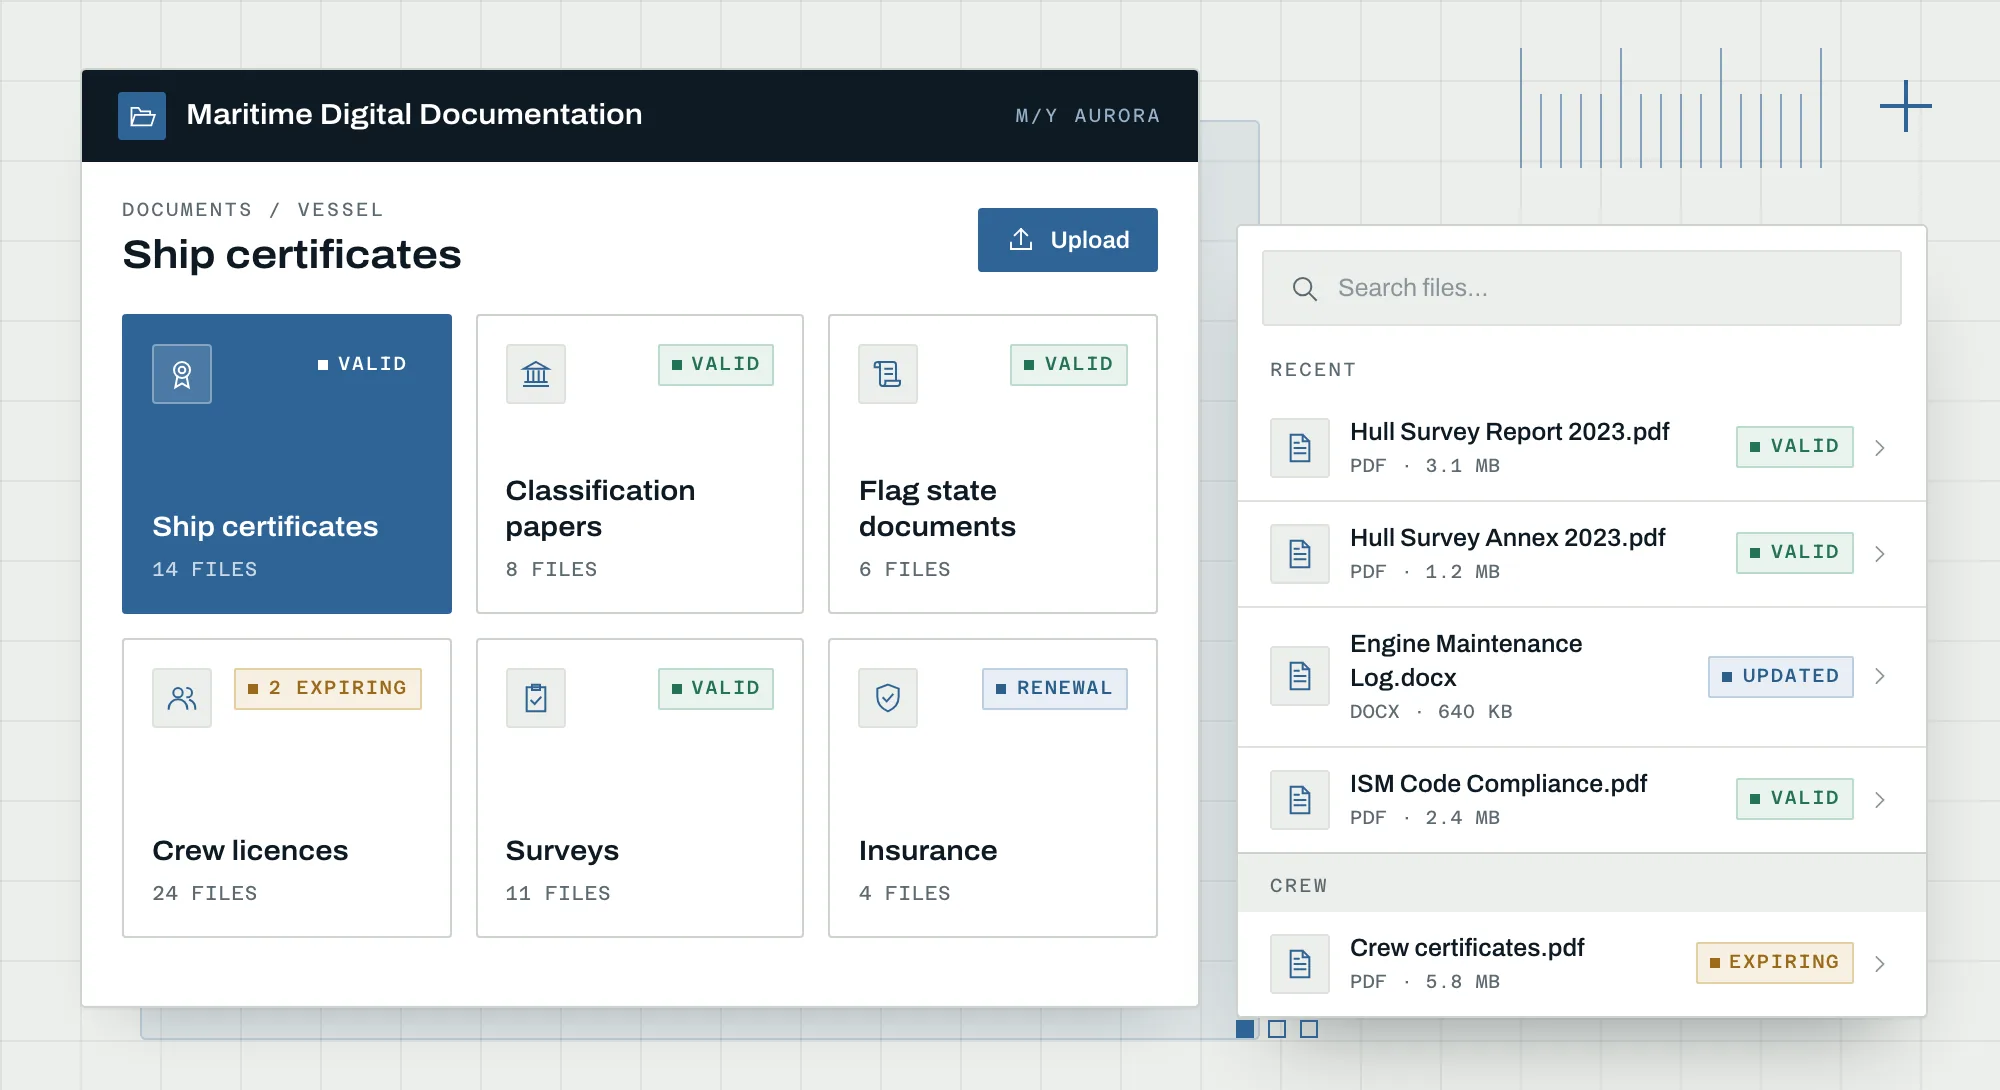
Task: Click file icon beside Hull Survey Report 2023.pdf
Action: pos(1300,448)
